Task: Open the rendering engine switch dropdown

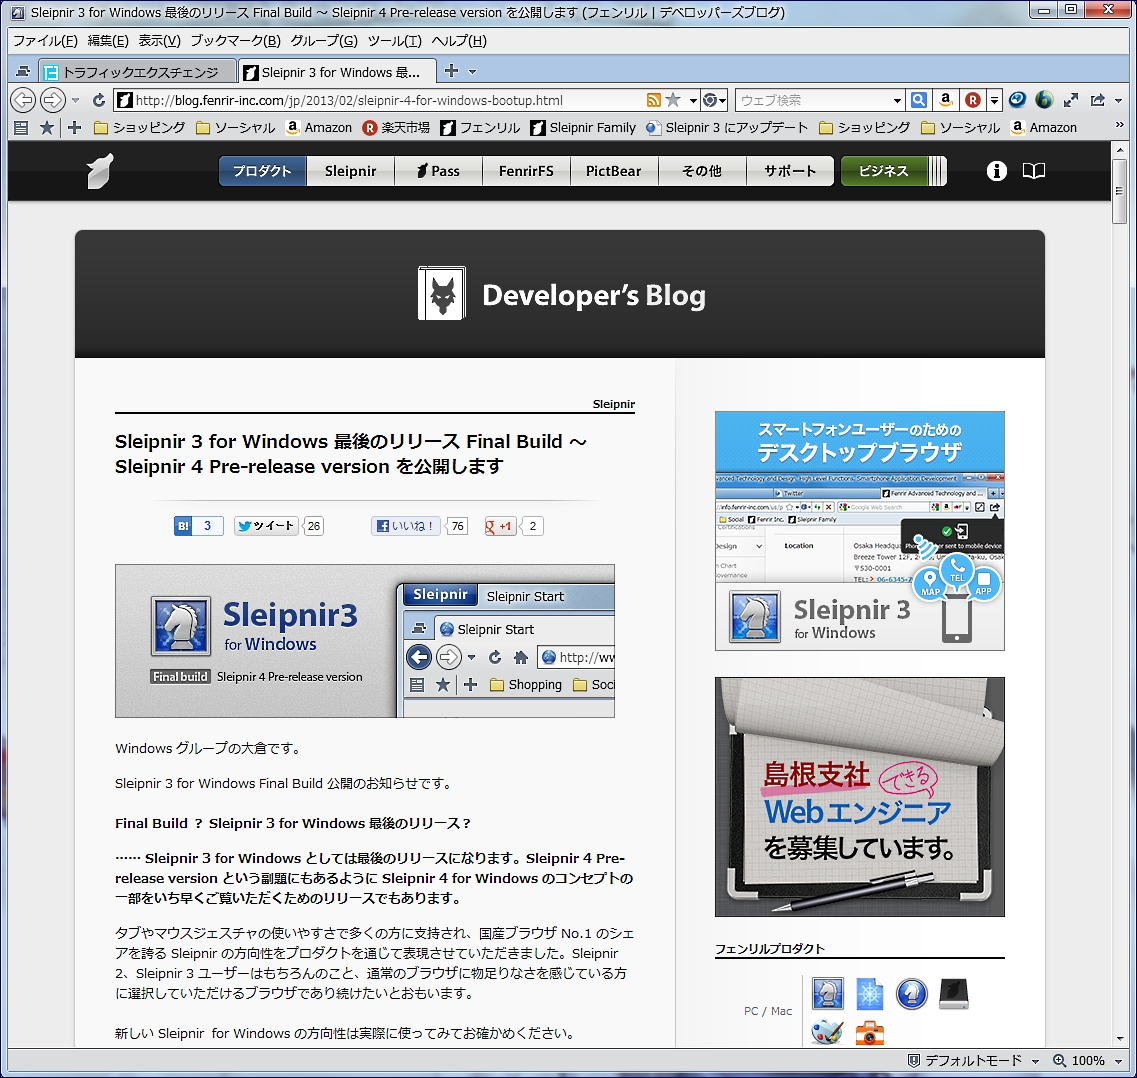Action: tap(715, 100)
